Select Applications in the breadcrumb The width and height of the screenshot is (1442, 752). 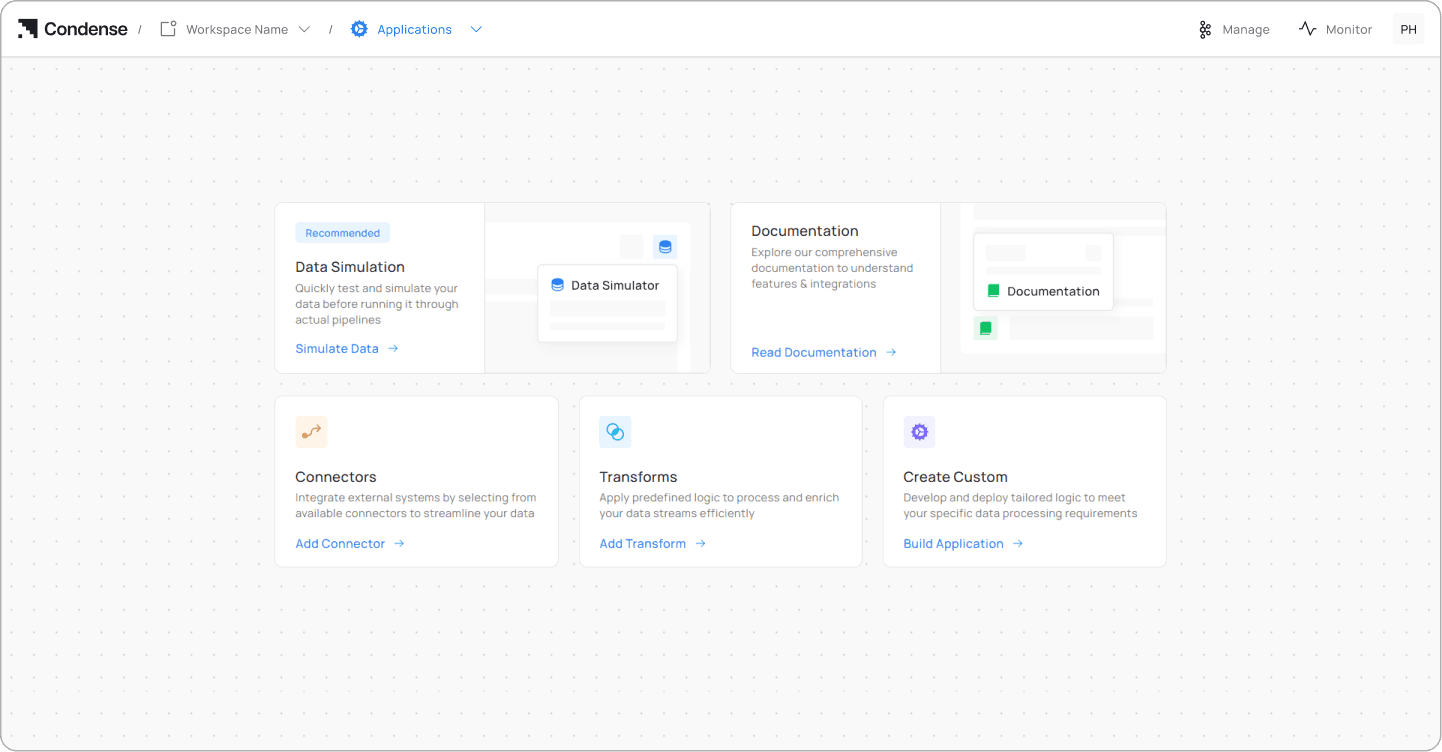(x=415, y=30)
